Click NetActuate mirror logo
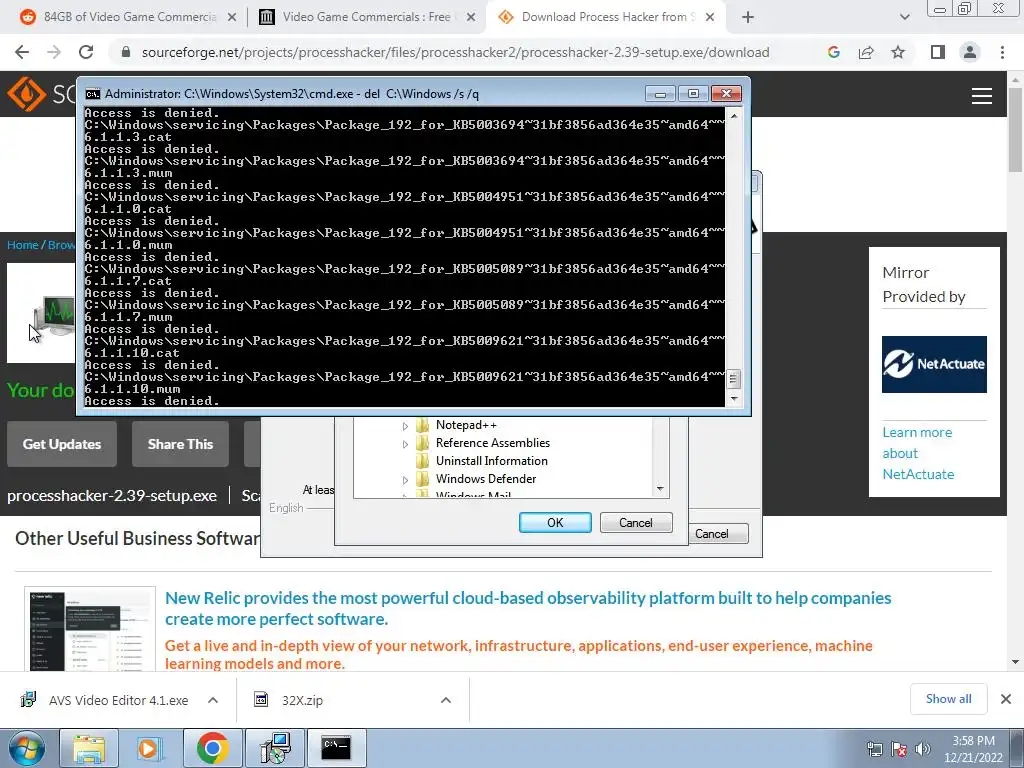The image size is (1024, 768). click(x=934, y=364)
